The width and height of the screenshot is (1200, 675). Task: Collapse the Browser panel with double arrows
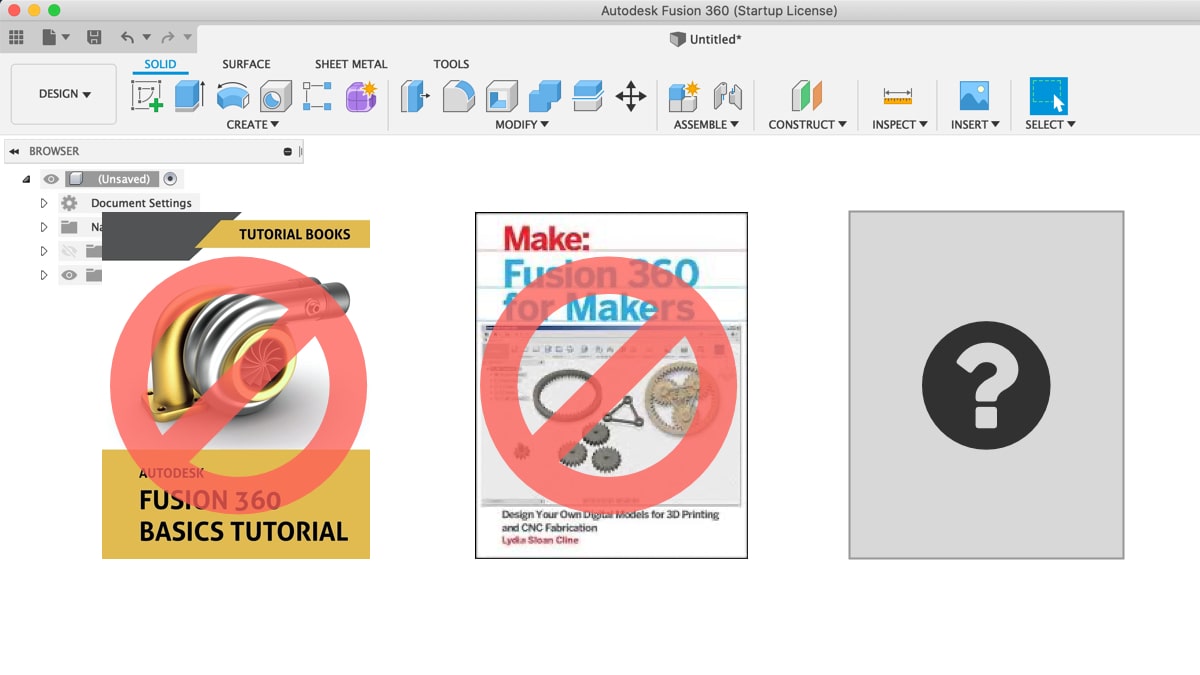pos(14,151)
